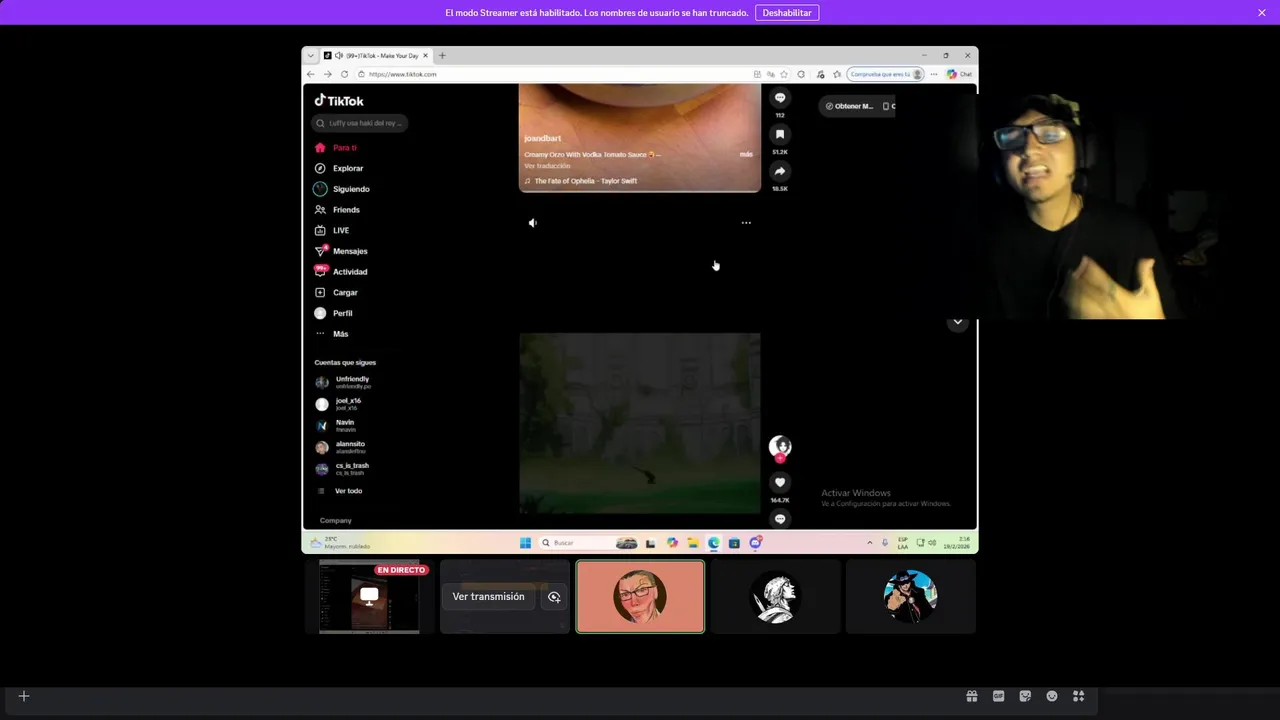
Task: Open the joel_x16 followed account
Action: point(339,404)
